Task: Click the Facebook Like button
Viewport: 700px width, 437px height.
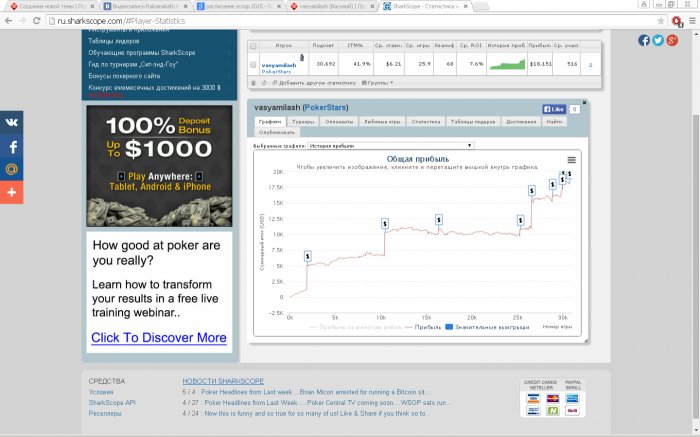Action: pos(554,109)
